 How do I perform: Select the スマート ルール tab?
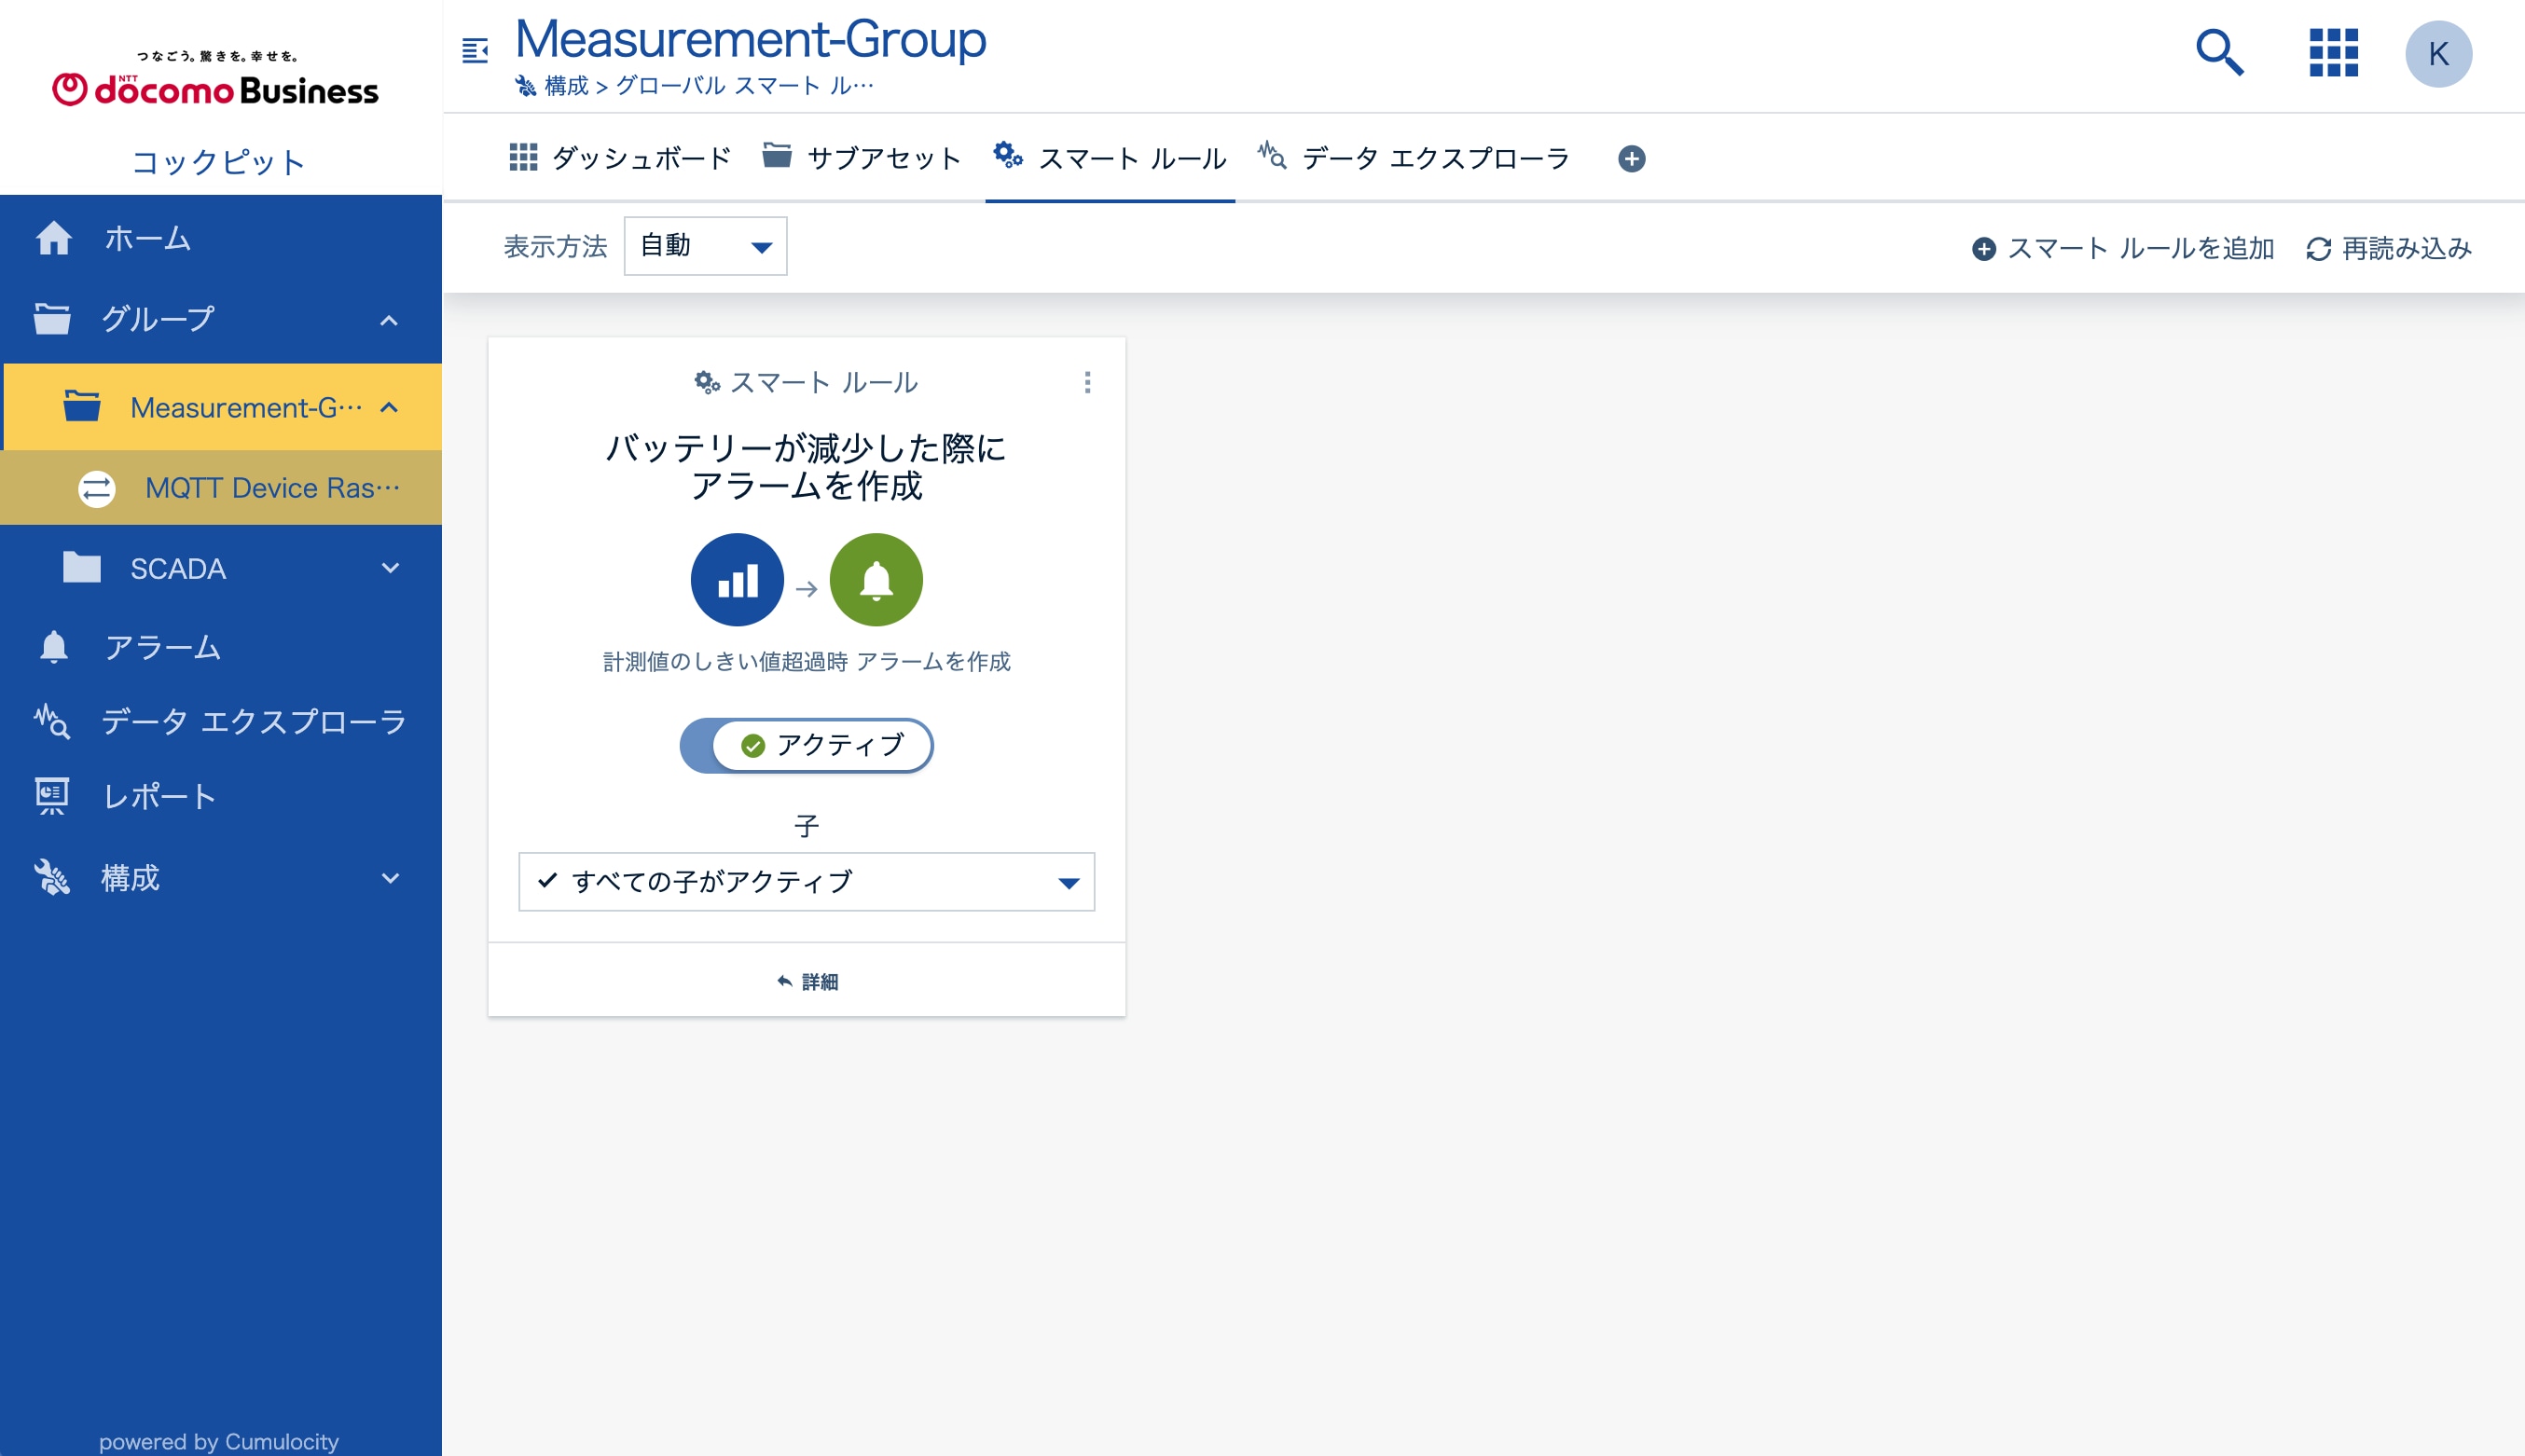point(1110,158)
